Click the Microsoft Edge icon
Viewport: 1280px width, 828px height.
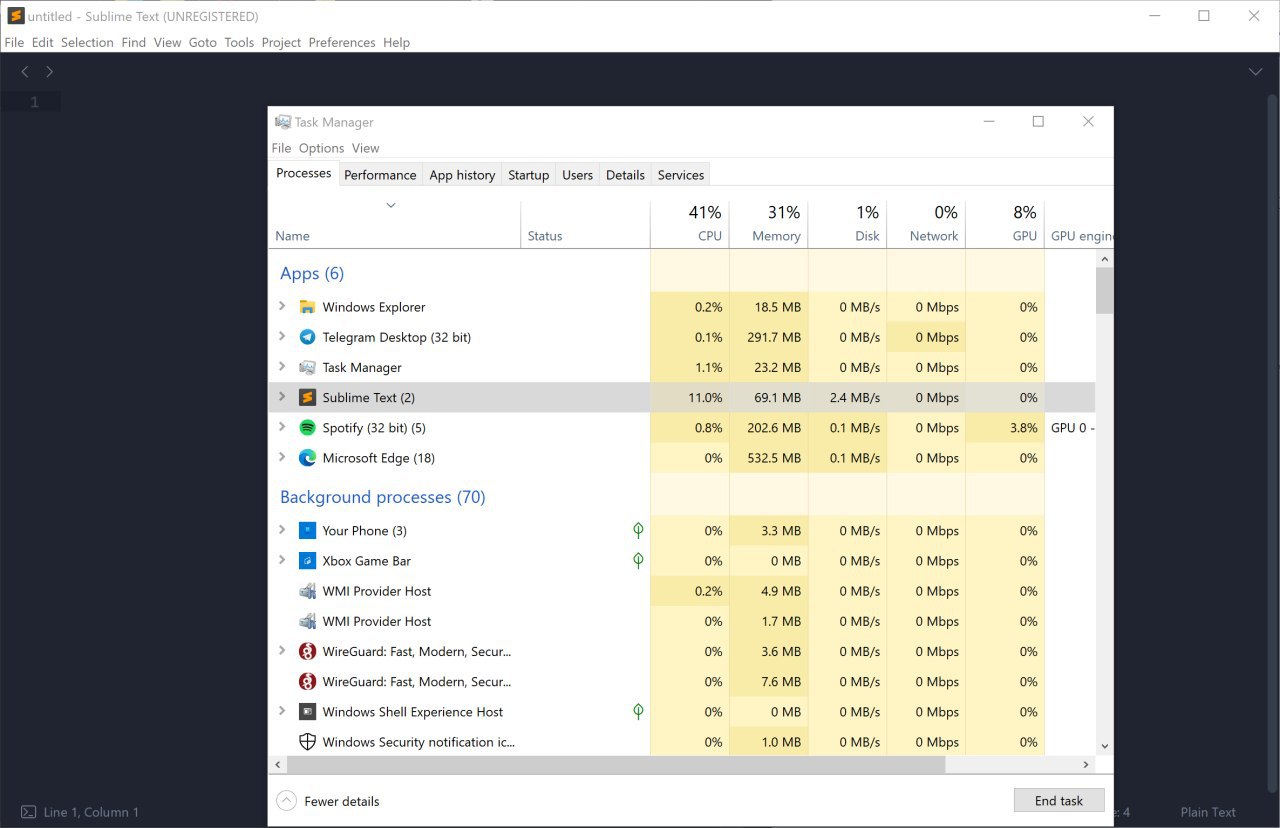[307, 458]
